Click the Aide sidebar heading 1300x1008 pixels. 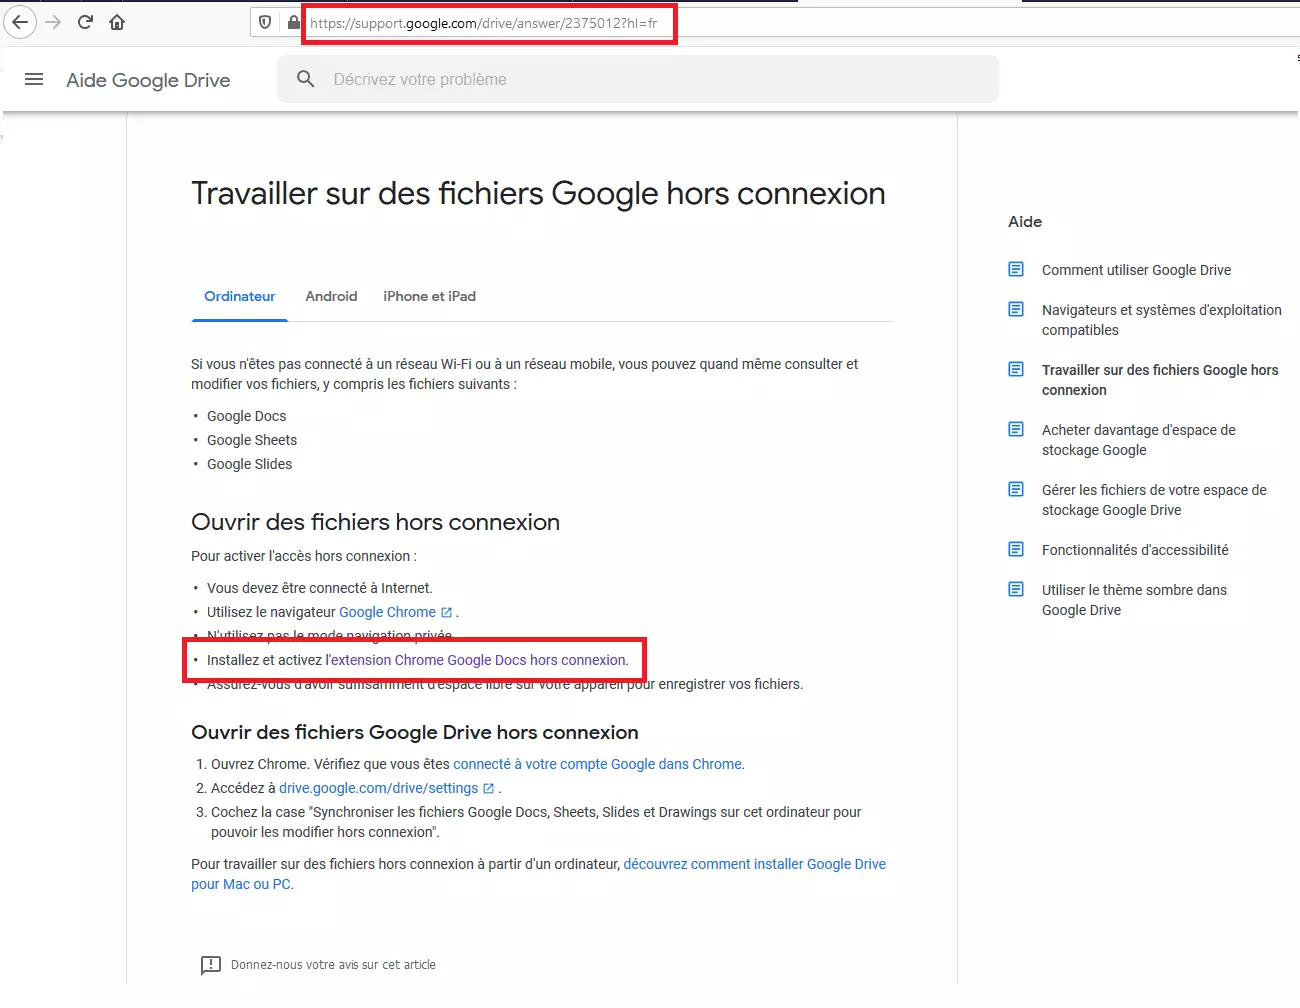pos(1025,222)
